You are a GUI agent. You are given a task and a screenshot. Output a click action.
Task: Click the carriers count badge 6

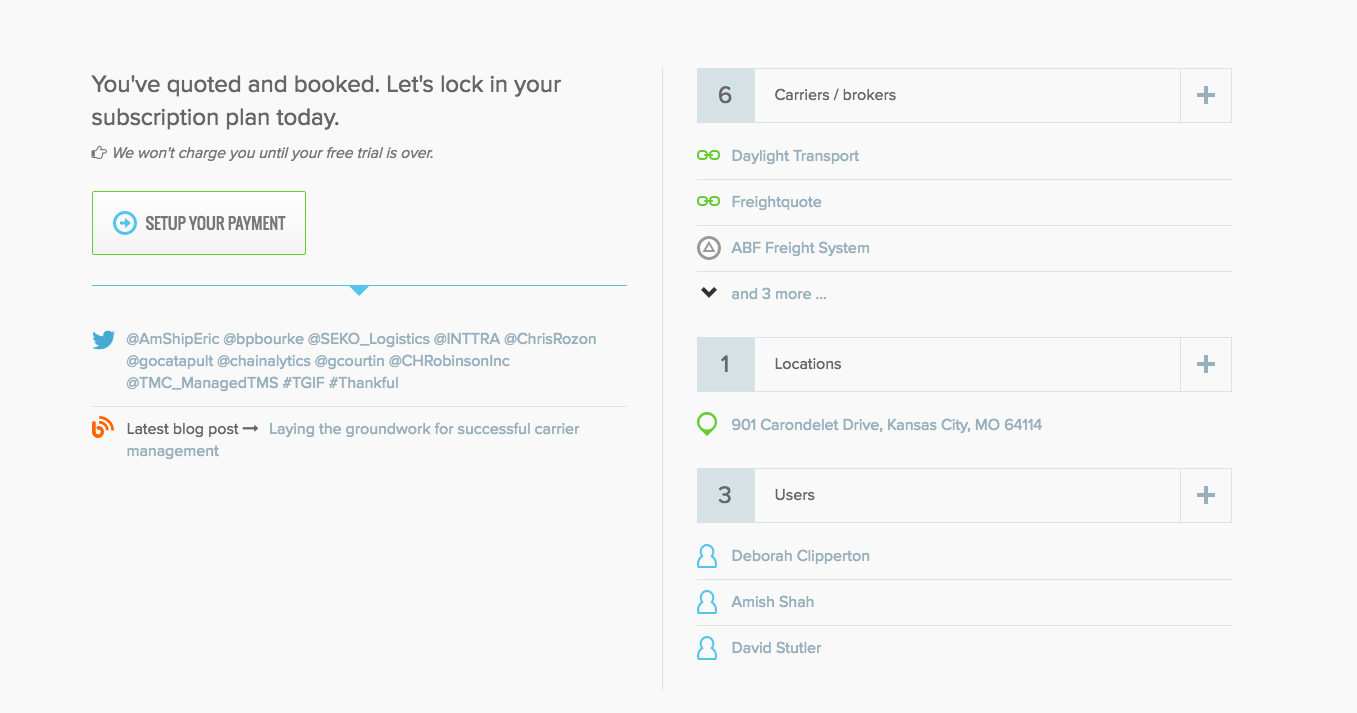coord(725,95)
